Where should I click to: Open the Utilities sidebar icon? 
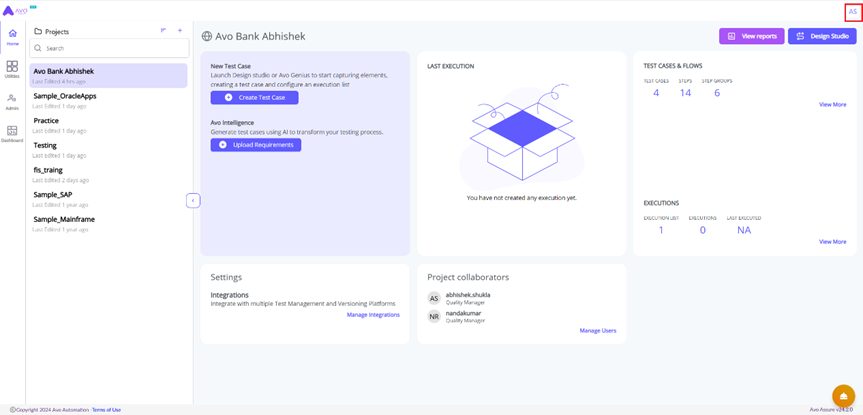[x=12, y=68]
